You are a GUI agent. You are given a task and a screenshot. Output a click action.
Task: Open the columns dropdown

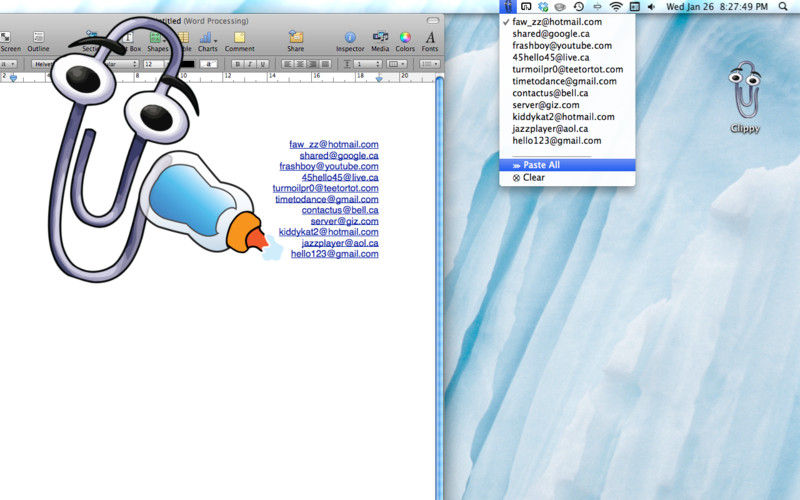click(x=396, y=64)
